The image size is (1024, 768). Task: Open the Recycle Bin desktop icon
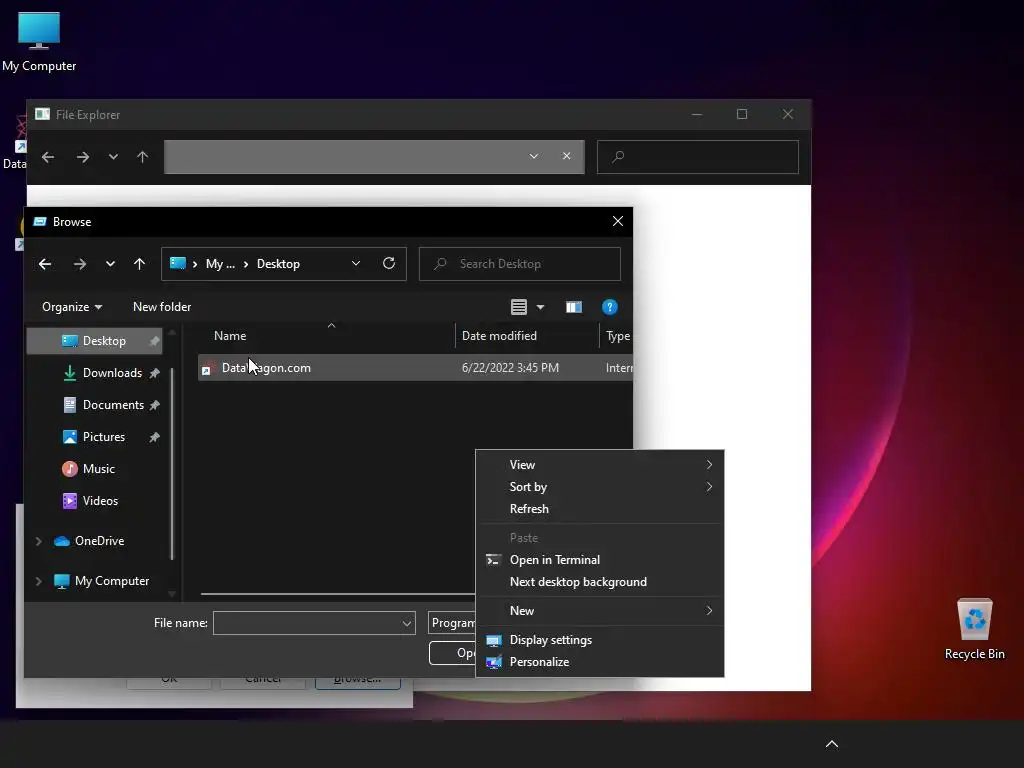[x=974, y=629]
